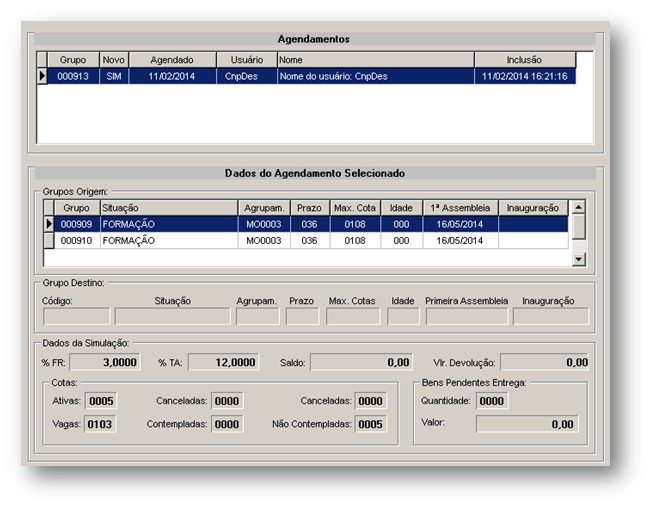Click the Contempladas field
This screenshot has height=508, width=652.
(227, 424)
